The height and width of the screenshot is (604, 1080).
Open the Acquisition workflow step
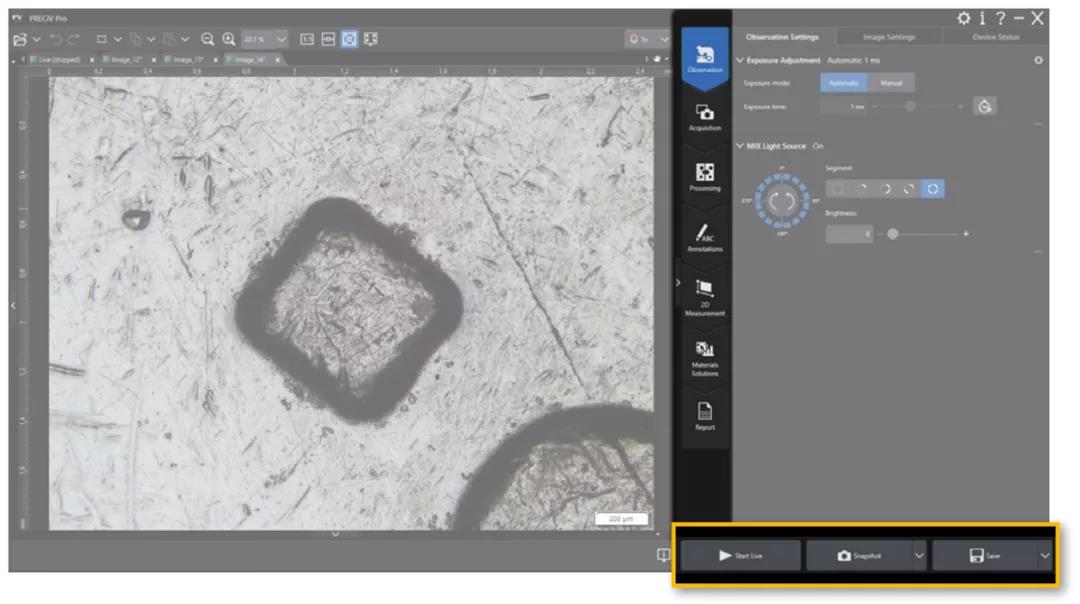click(705, 117)
